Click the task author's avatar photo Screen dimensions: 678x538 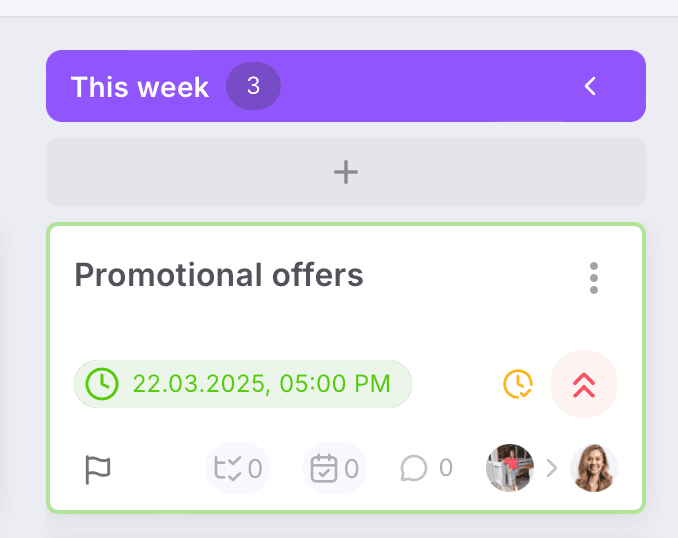[x=510, y=468]
